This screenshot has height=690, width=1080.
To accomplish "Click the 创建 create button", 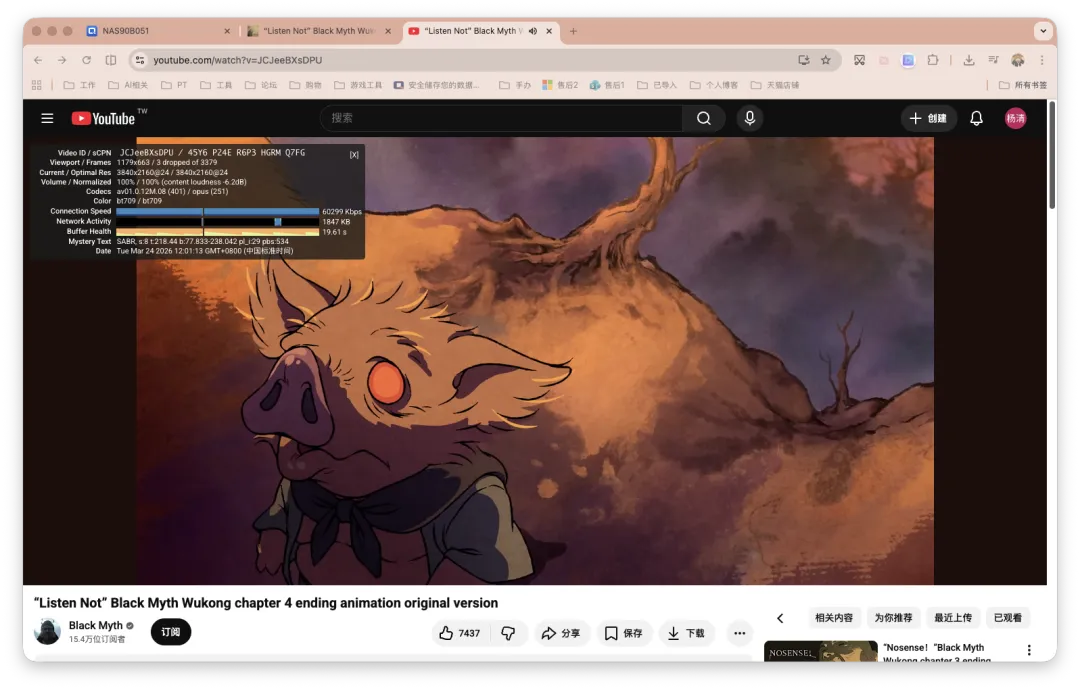I will point(928,118).
